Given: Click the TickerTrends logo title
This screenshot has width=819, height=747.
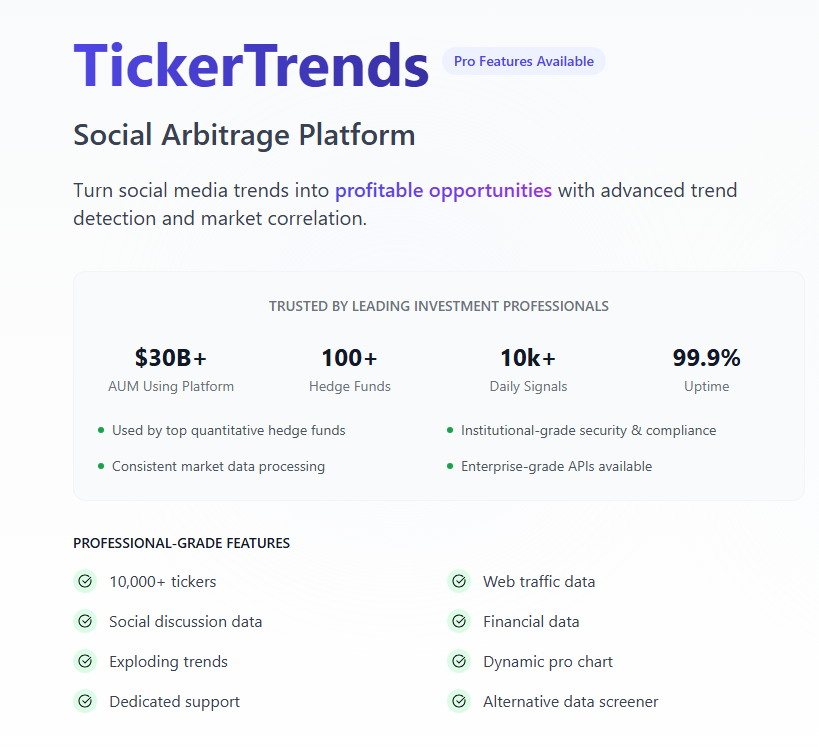Looking at the screenshot, I should [x=251, y=65].
